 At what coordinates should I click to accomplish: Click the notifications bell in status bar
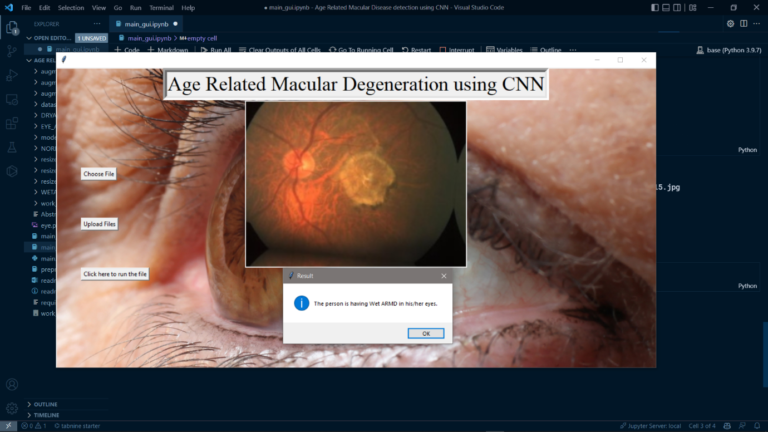coord(757,426)
